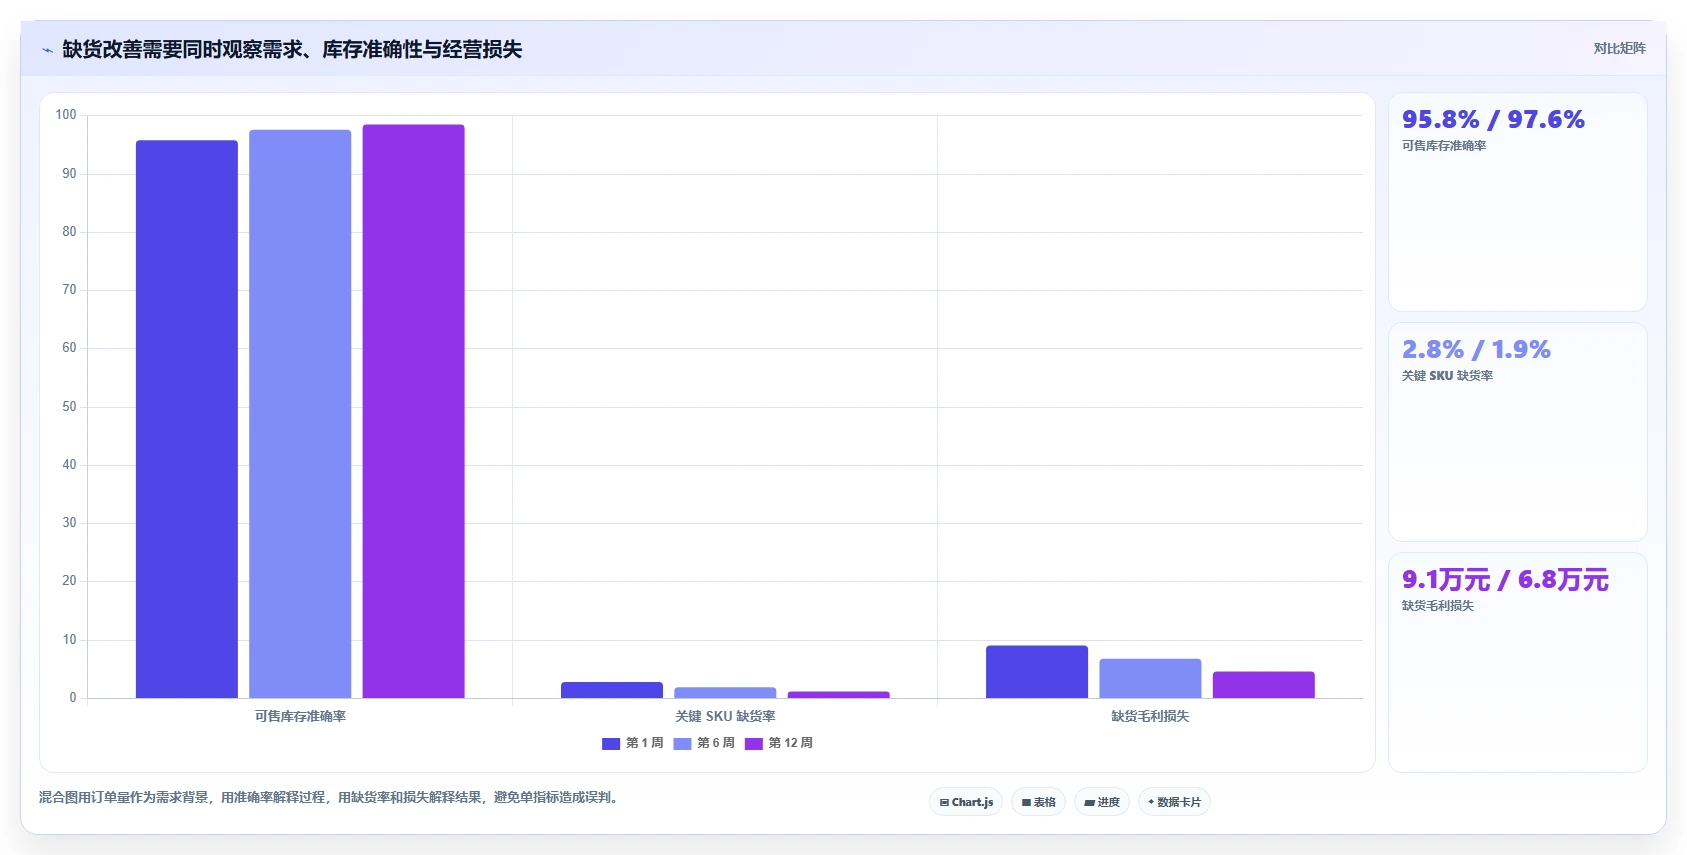Click the y-axis value 60
The image size is (1687, 855).
[x=69, y=348]
